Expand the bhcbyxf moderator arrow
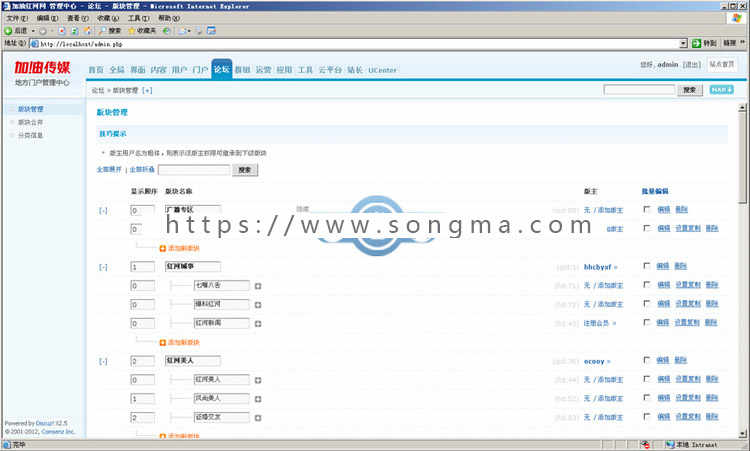Screen dimensions: 750x451 616,267
